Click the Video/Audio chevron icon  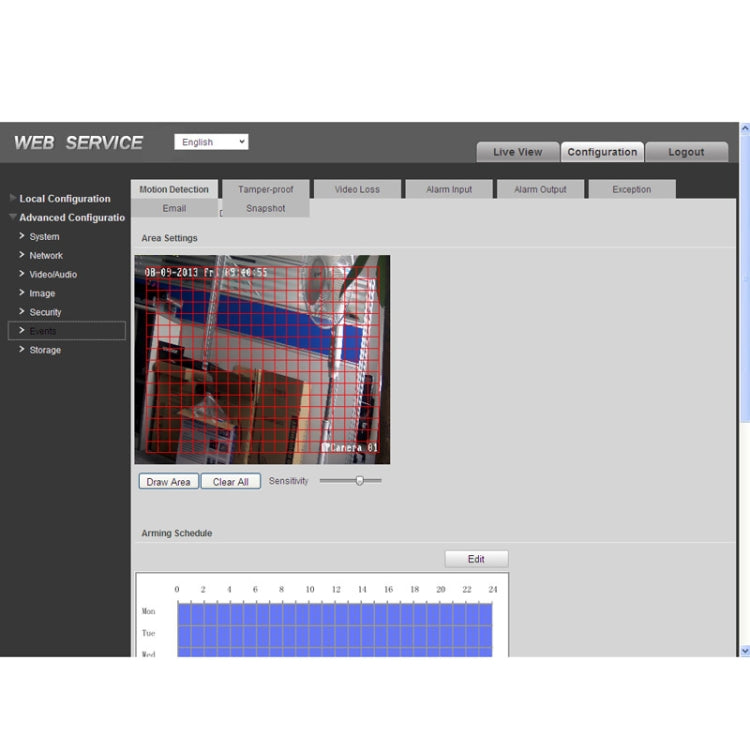coord(22,274)
